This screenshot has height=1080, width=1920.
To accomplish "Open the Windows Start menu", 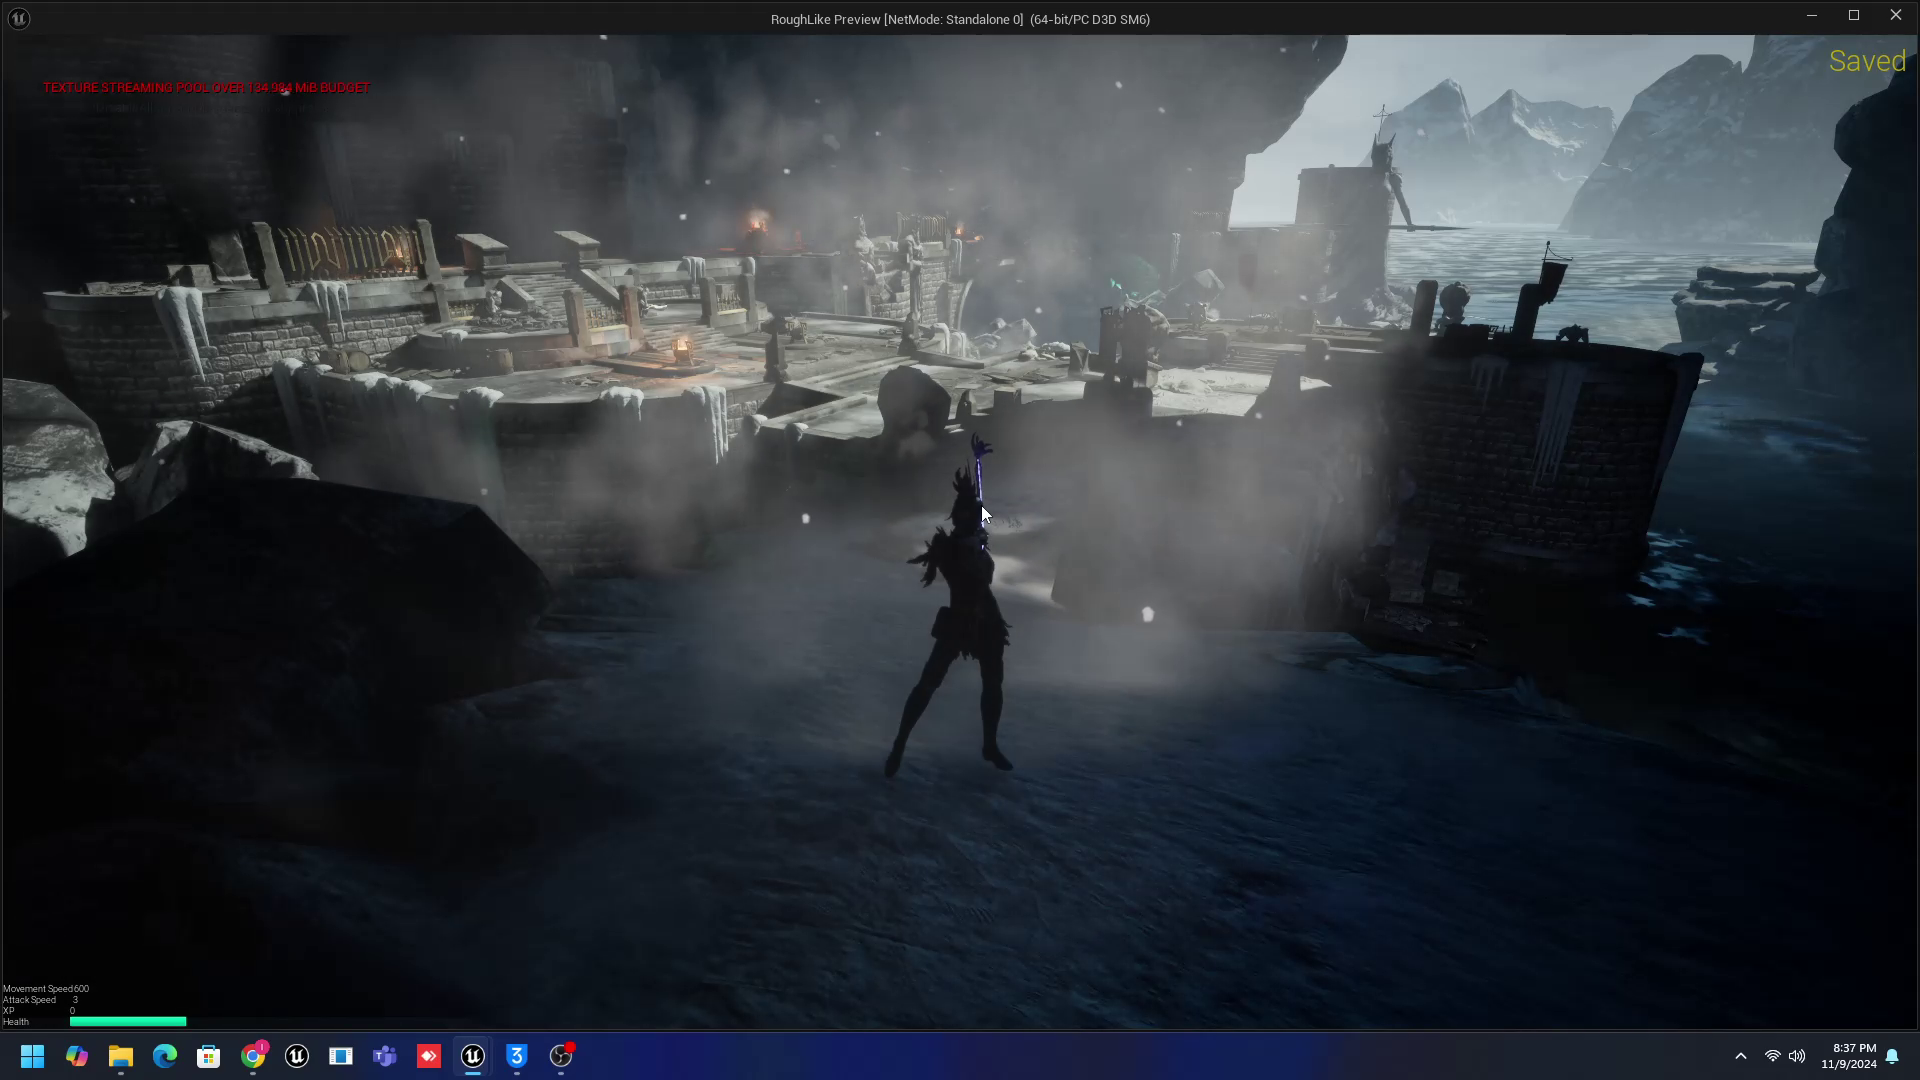I will tap(32, 1057).
